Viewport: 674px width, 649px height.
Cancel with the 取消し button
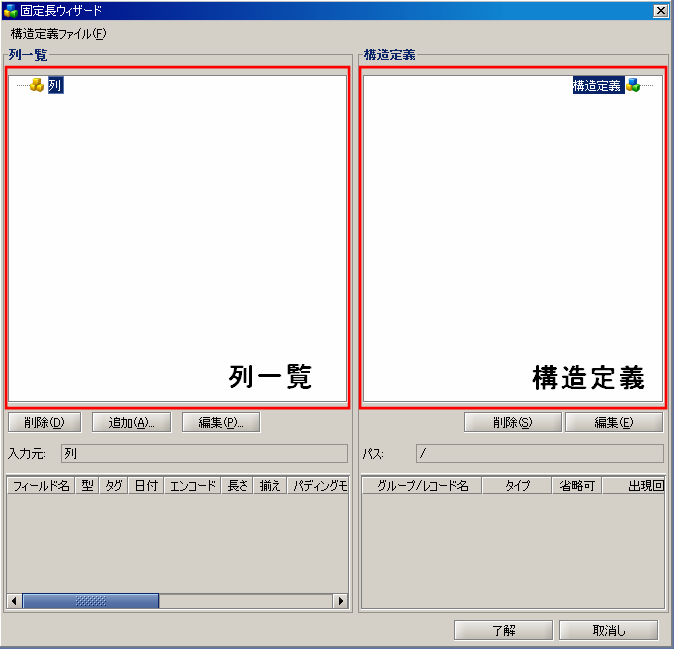(608, 630)
